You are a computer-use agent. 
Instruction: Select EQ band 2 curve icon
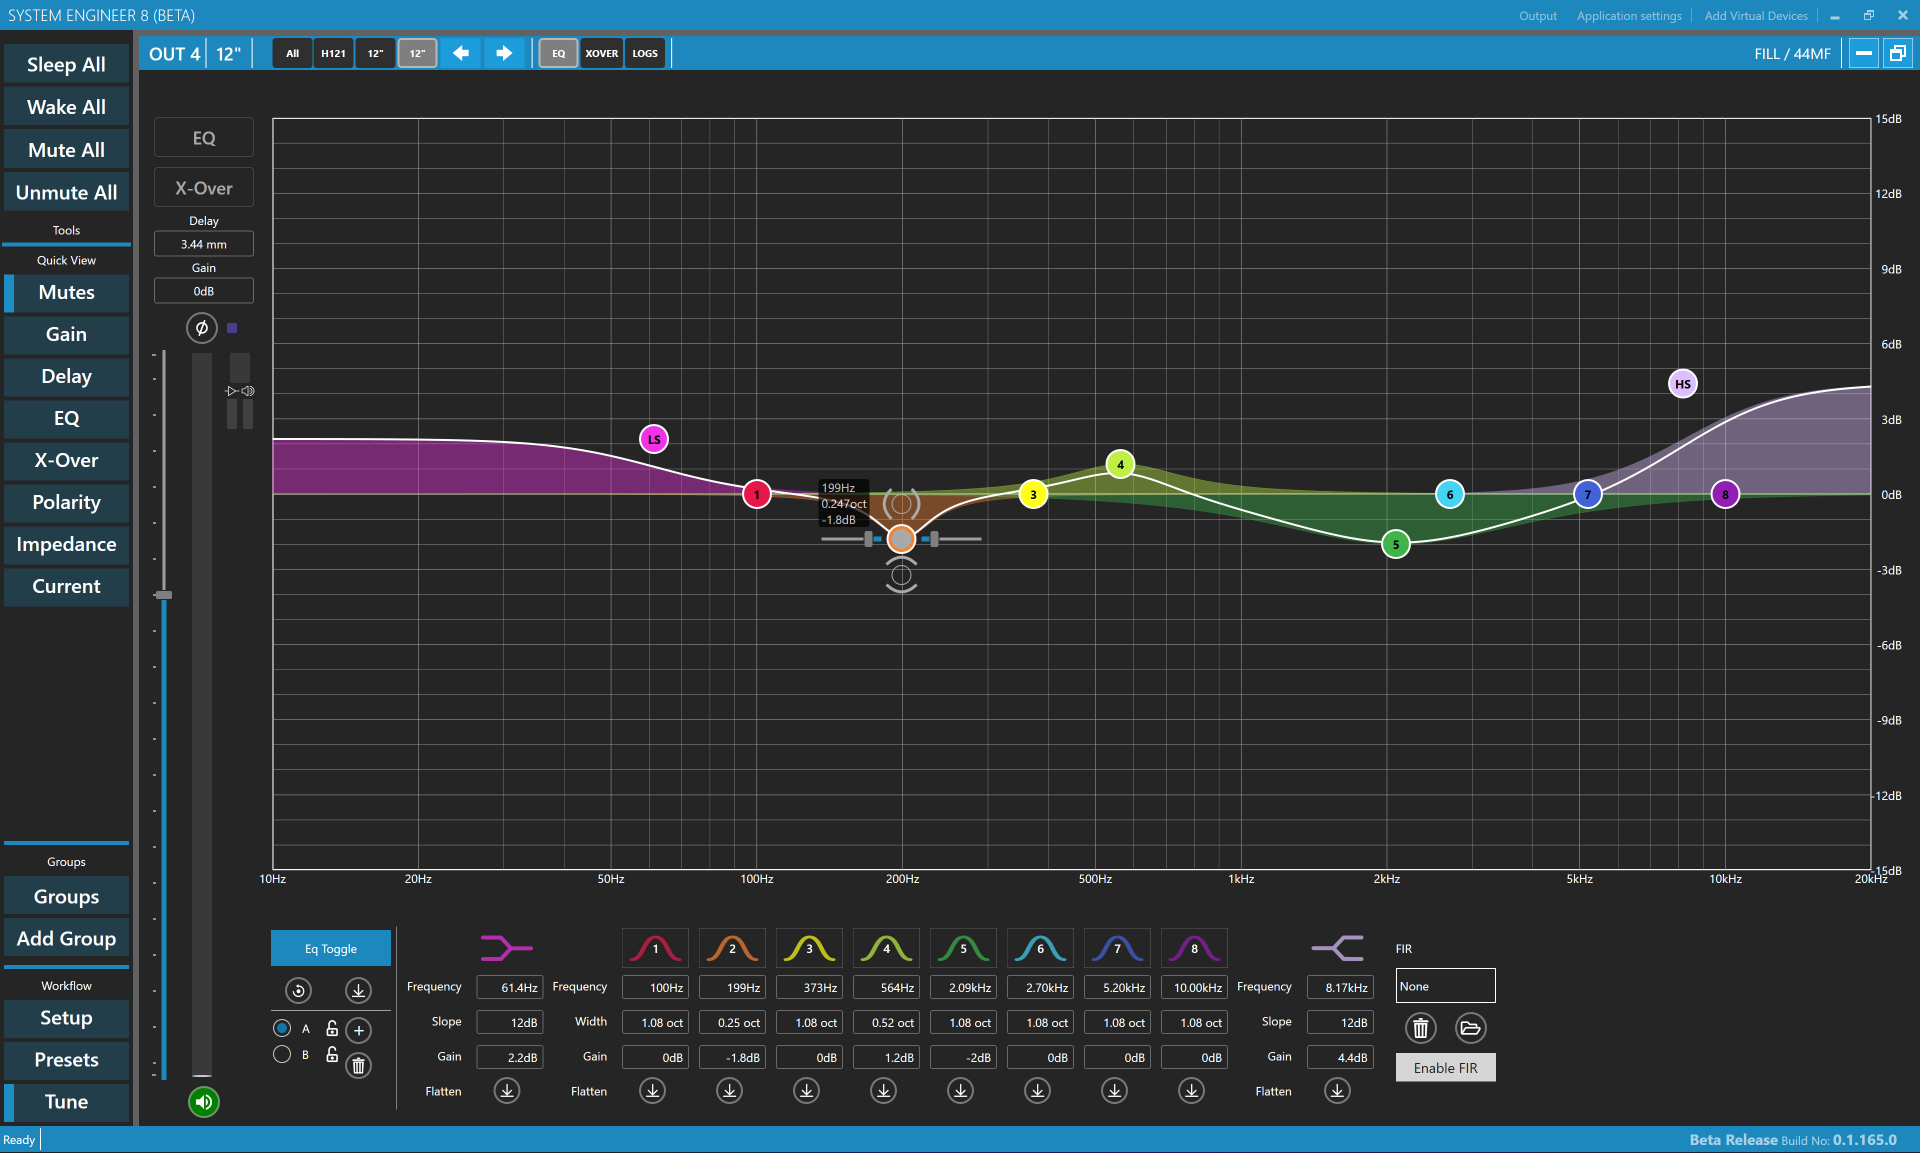click(x=733, y=948)
